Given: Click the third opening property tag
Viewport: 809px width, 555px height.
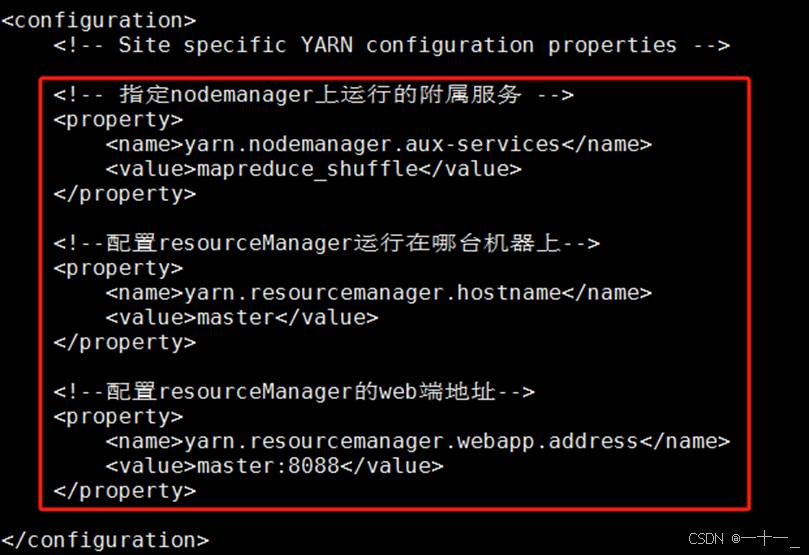Looking at the screenshot, I should [118, 417].
